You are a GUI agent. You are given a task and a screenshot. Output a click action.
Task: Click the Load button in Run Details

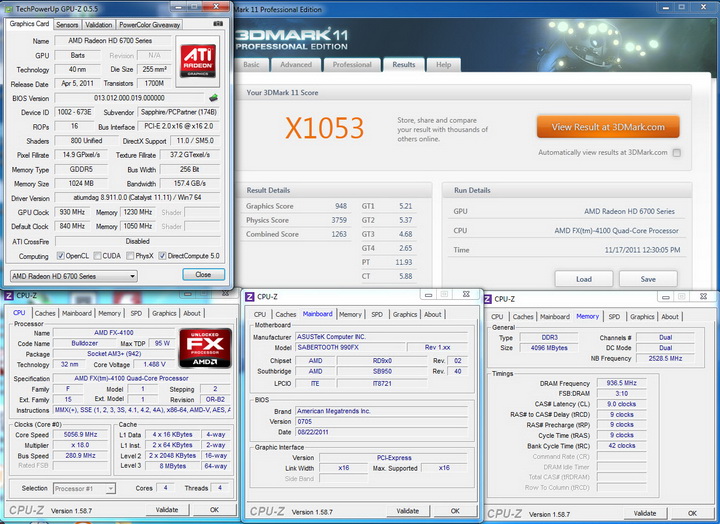tap(584, 279)
